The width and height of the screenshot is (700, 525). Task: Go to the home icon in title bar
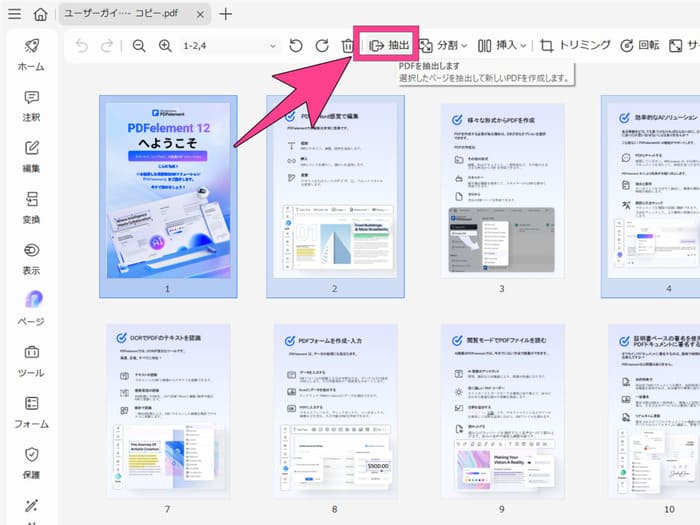click(x=40, y=14)
